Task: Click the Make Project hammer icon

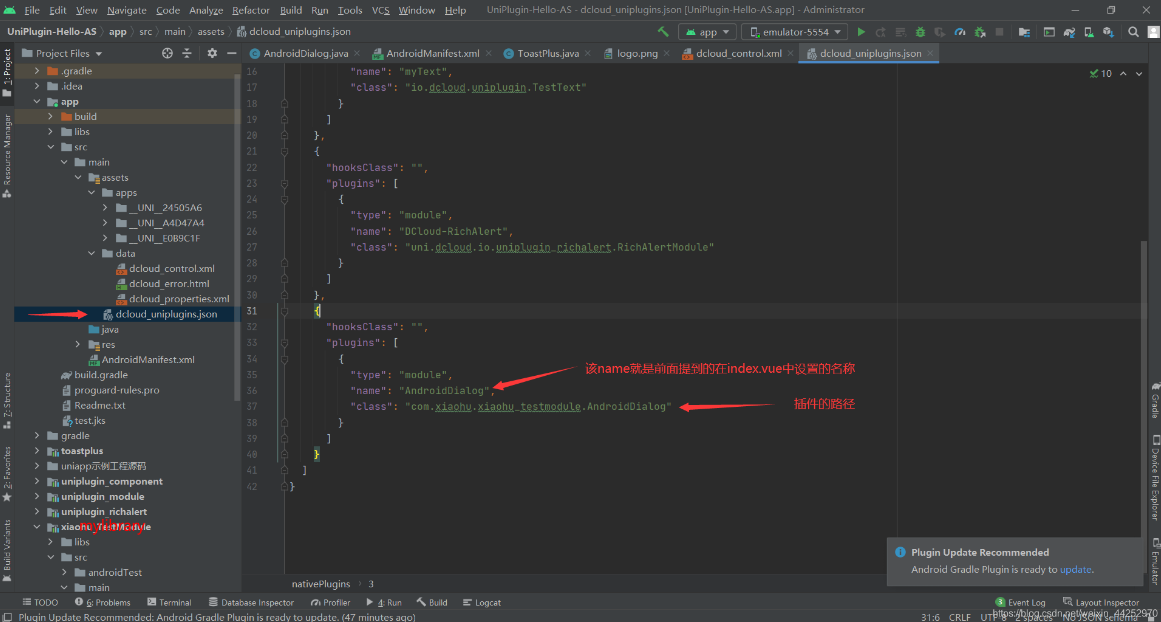Action: (x=663, y=32)
